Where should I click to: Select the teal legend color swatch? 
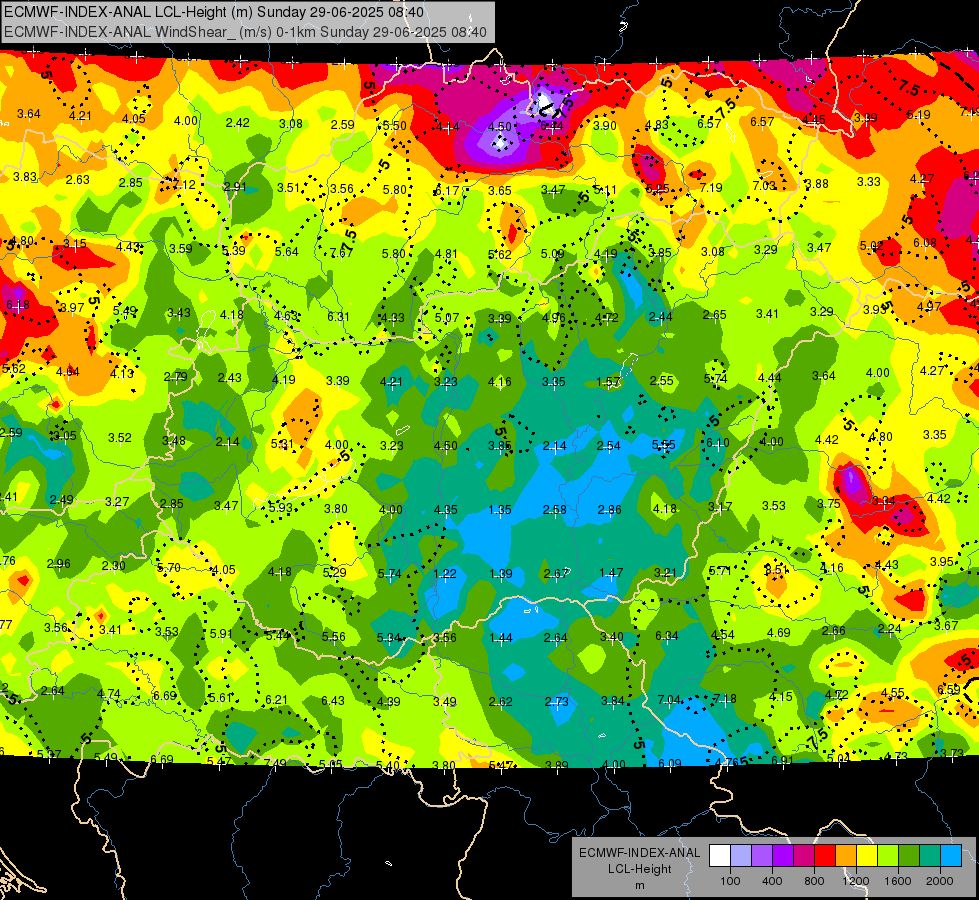[930, 856]
